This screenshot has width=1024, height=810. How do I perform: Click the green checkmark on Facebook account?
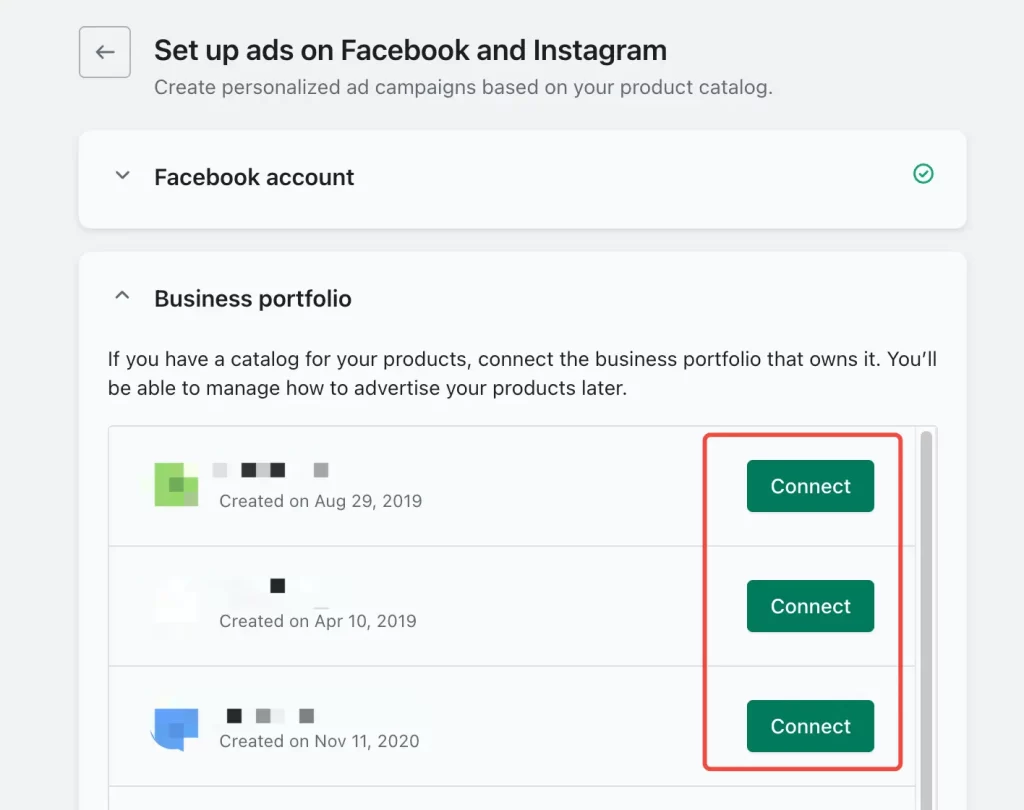[923, 174]
